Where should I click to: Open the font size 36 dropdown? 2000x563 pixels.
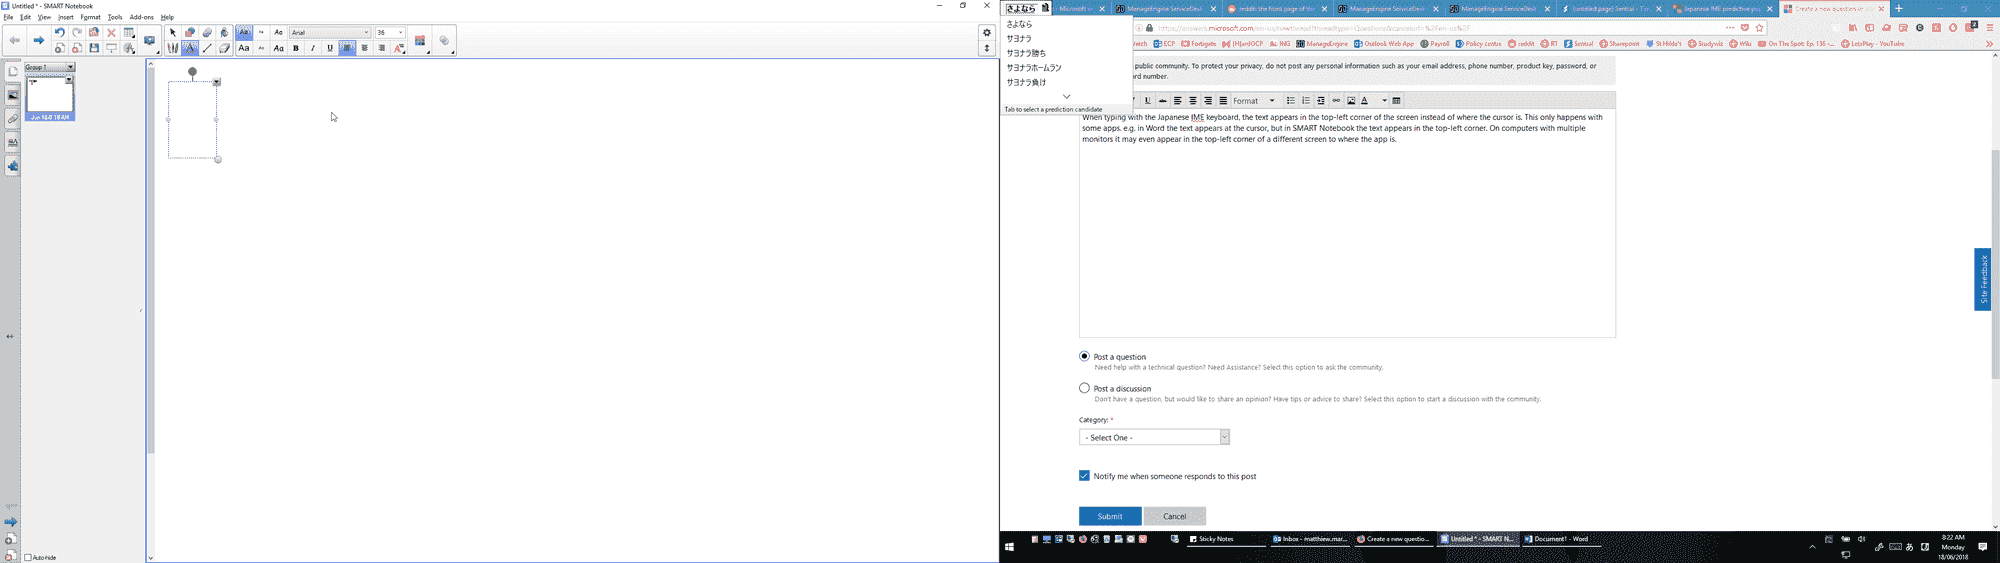pyautogui.click(x=390, y=32)
